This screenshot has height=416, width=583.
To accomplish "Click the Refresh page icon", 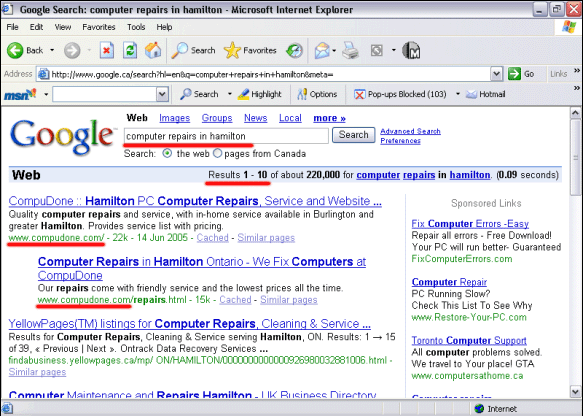I will click(130, 50).
